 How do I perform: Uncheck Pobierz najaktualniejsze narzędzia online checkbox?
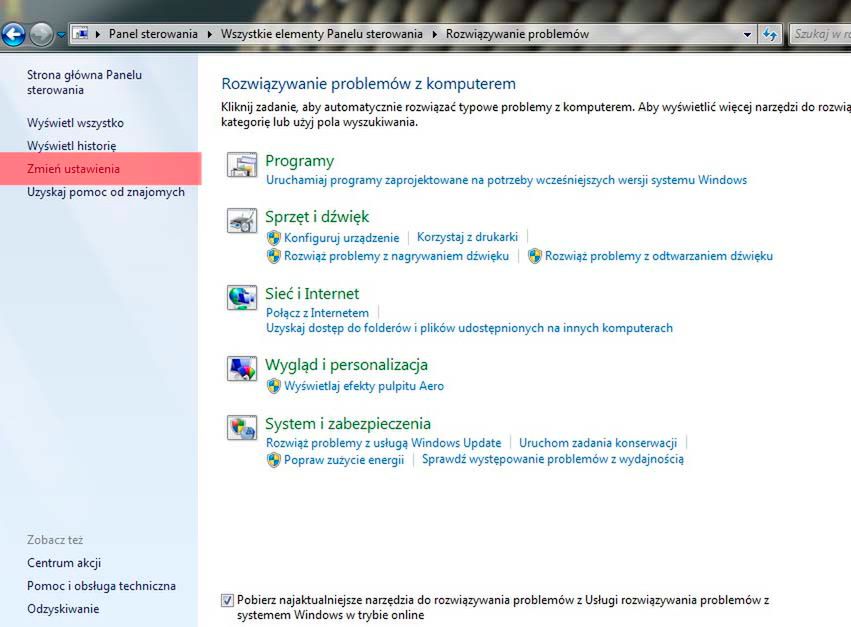point(227,600)
